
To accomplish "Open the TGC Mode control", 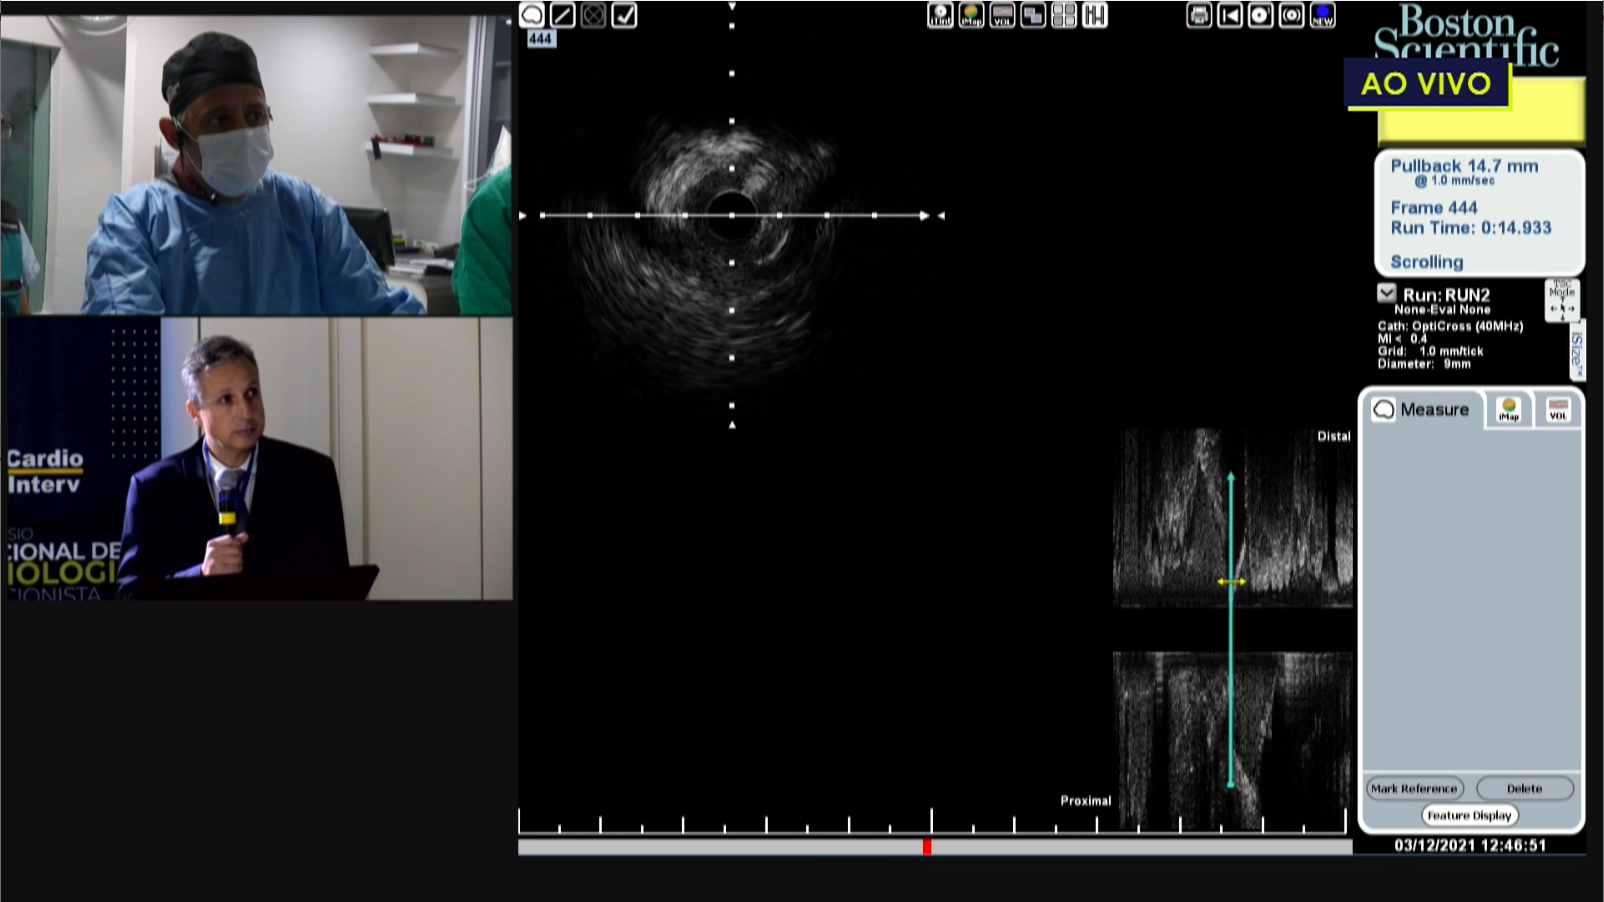I will [x=1561, y=300].
